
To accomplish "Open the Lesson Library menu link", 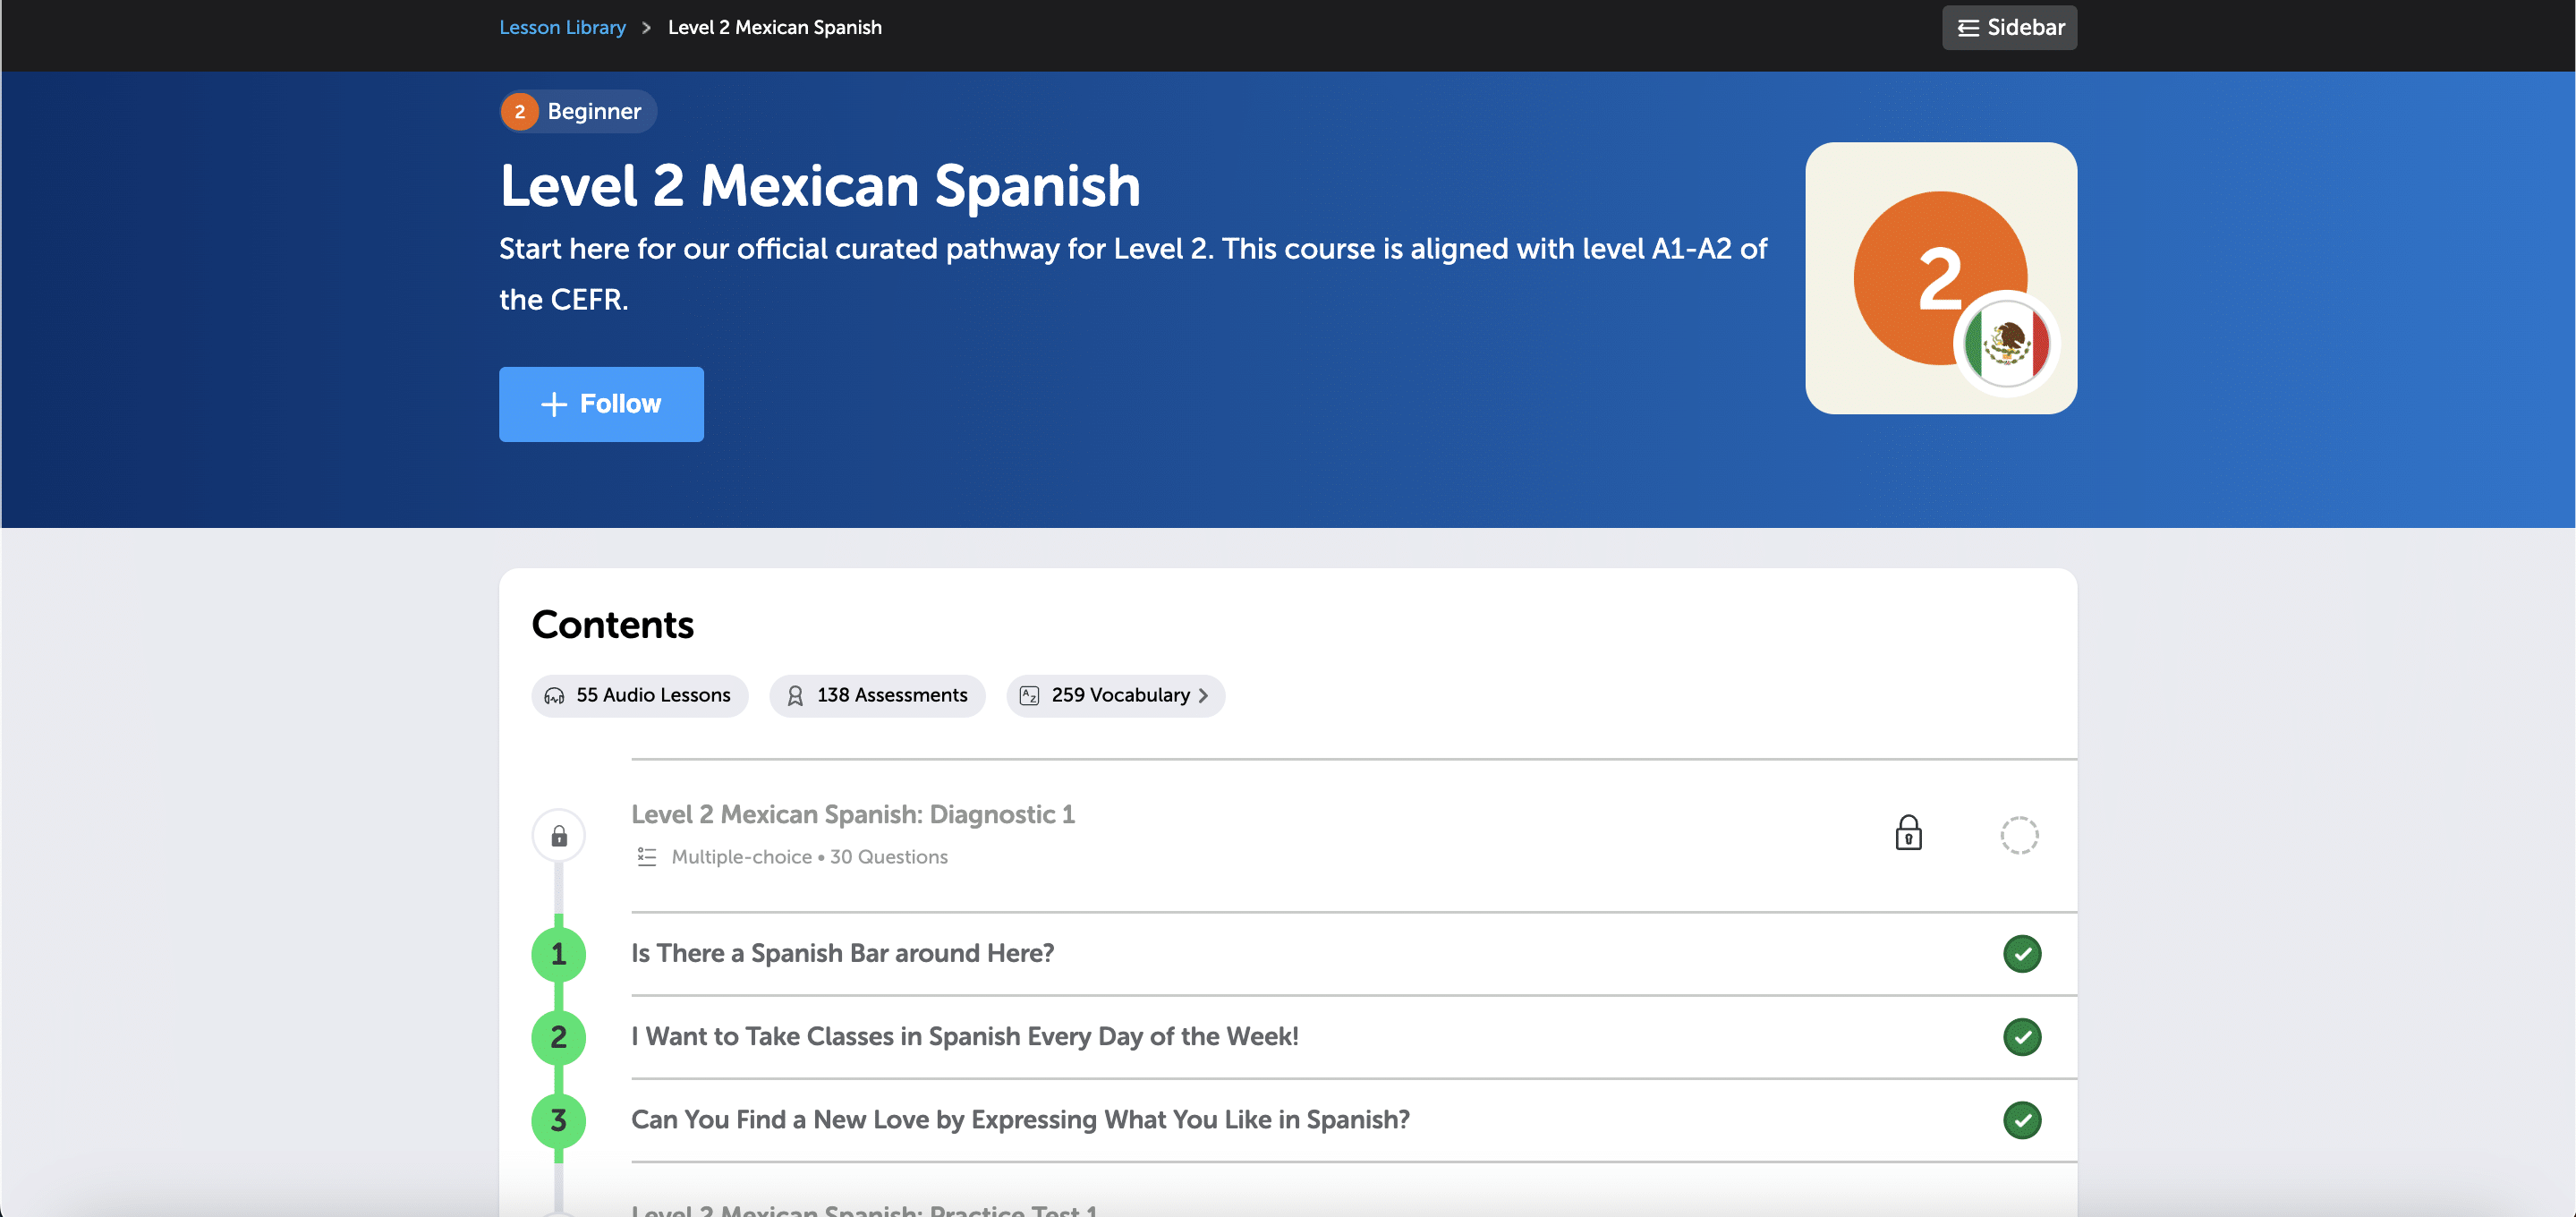I will (x=564, y=26).
